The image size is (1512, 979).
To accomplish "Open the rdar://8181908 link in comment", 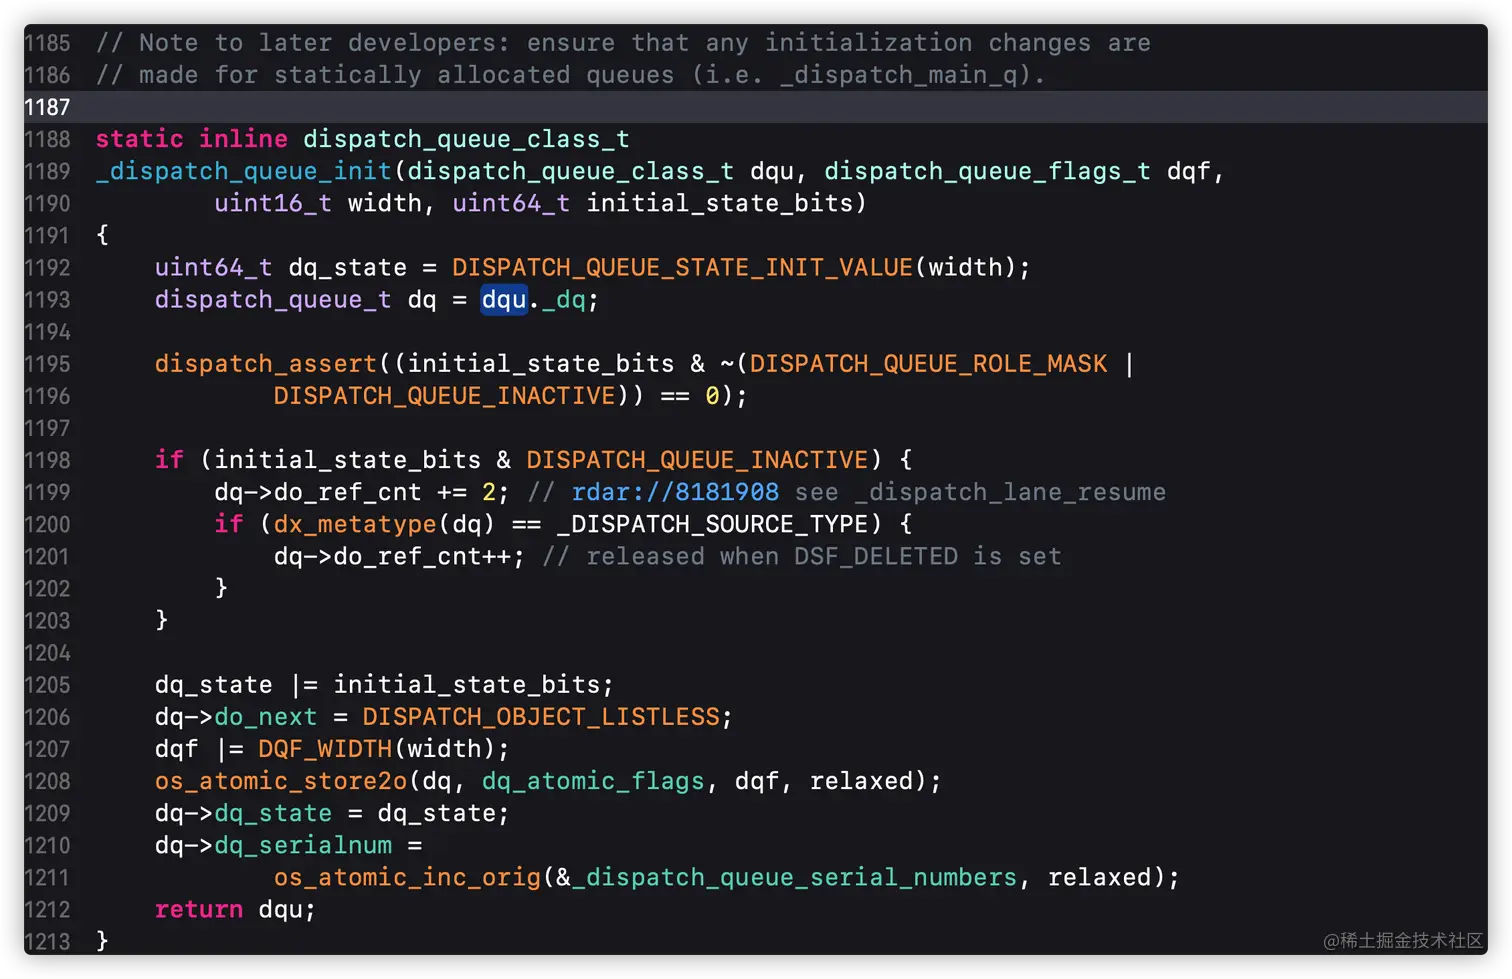I will (x=675, y=492).
